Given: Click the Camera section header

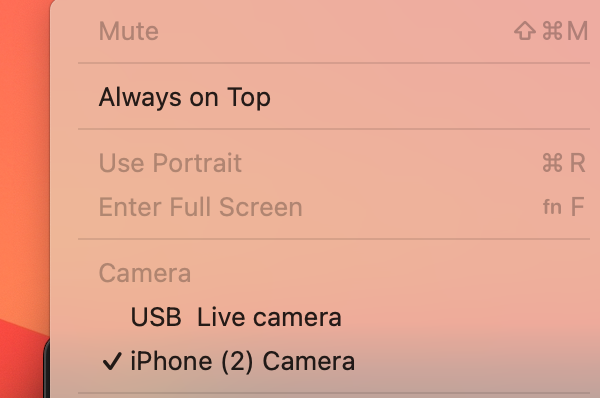Looking at the screenshot, I should [145, 273].
